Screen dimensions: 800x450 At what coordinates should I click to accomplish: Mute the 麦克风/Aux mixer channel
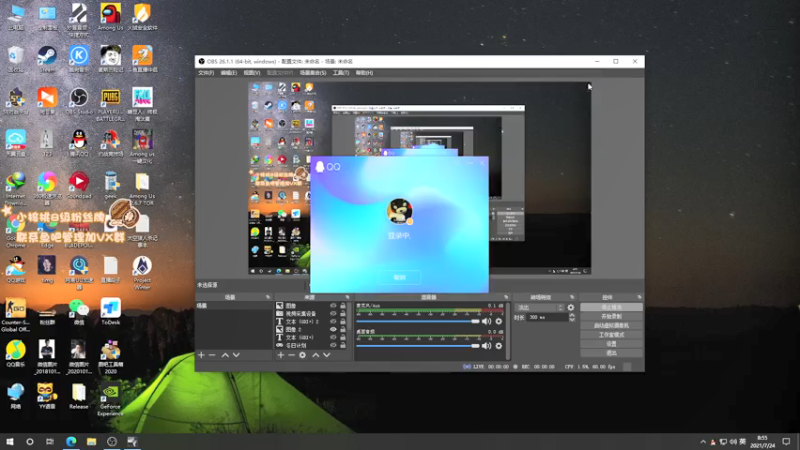pyautogui.click(x=486, y=321)
